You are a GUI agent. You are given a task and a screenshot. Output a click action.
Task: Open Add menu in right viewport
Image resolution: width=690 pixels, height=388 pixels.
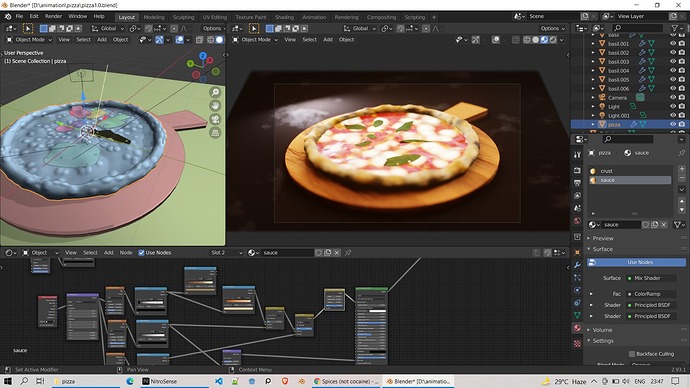(328, 40)
